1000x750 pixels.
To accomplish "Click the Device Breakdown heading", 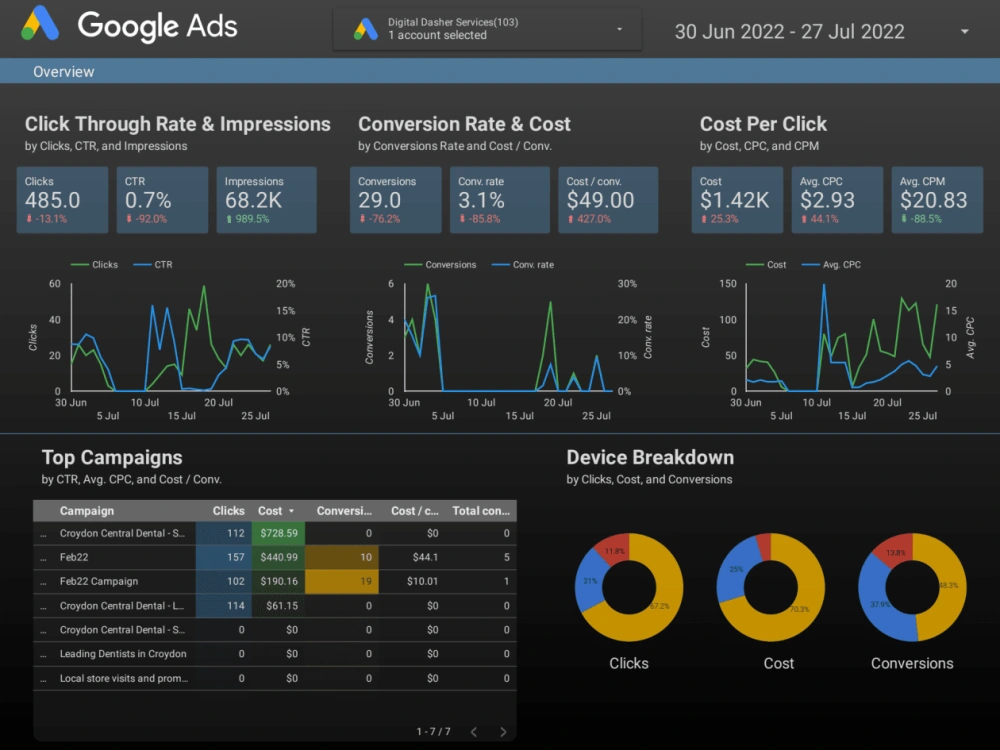I will click(x=650, y=457).
